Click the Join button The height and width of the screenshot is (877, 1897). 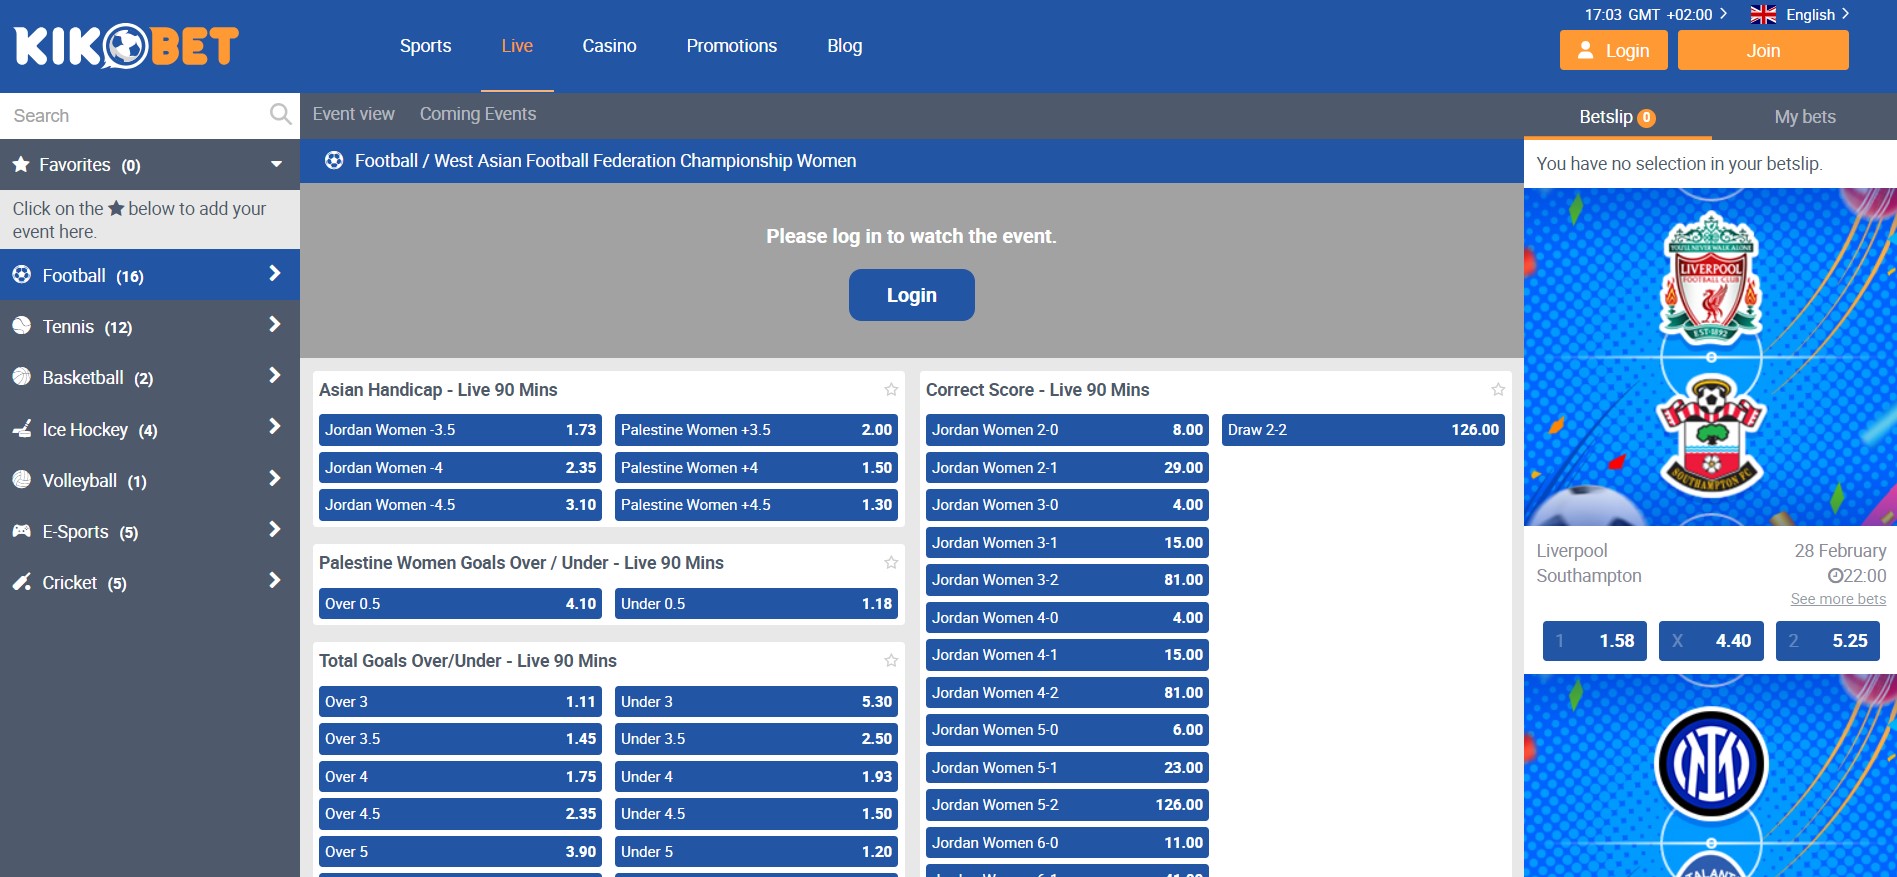point(1763,50)
